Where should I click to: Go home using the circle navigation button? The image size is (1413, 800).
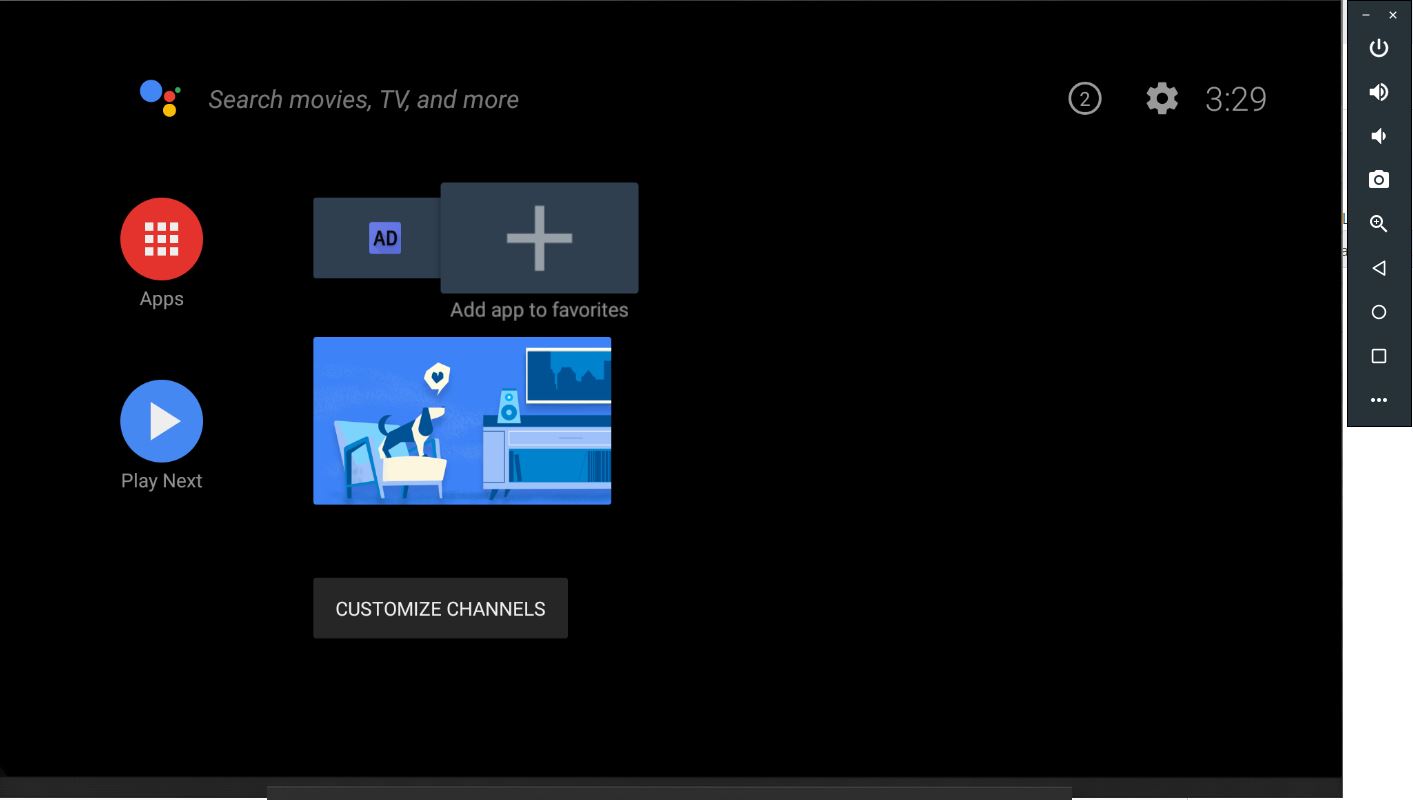pyautogui.click(x=1378, y=311)
